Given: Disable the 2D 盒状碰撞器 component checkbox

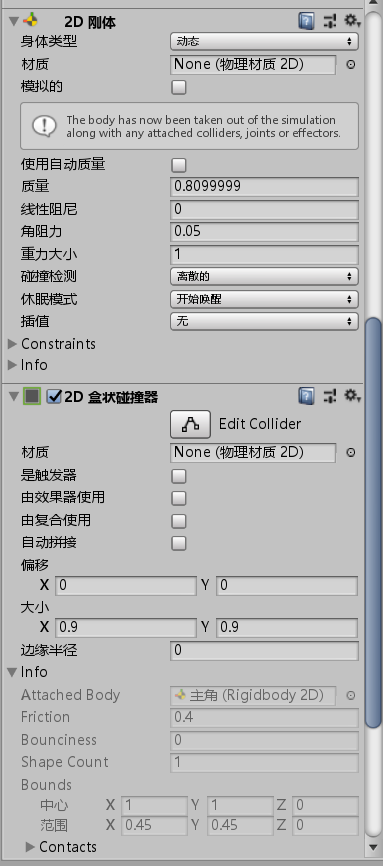Looking at the screenshot, I should coord(54,397).
